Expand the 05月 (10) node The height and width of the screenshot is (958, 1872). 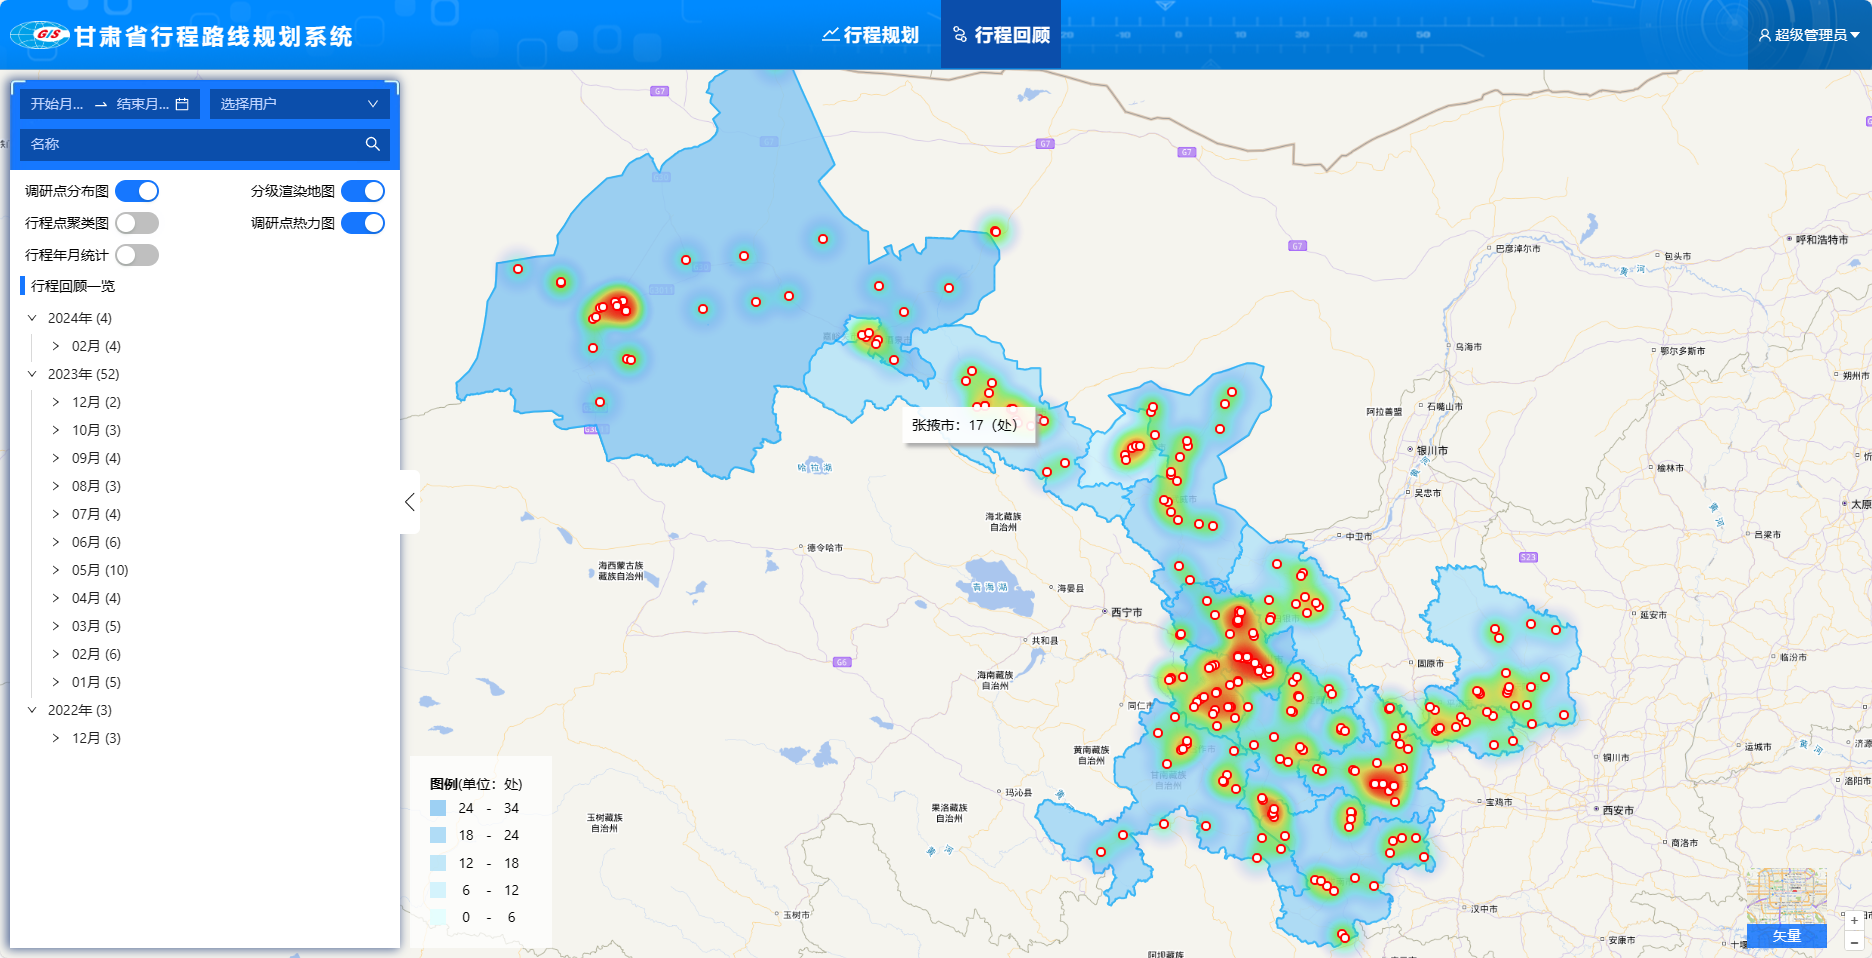pyautogui.click(x=56, y=570)
